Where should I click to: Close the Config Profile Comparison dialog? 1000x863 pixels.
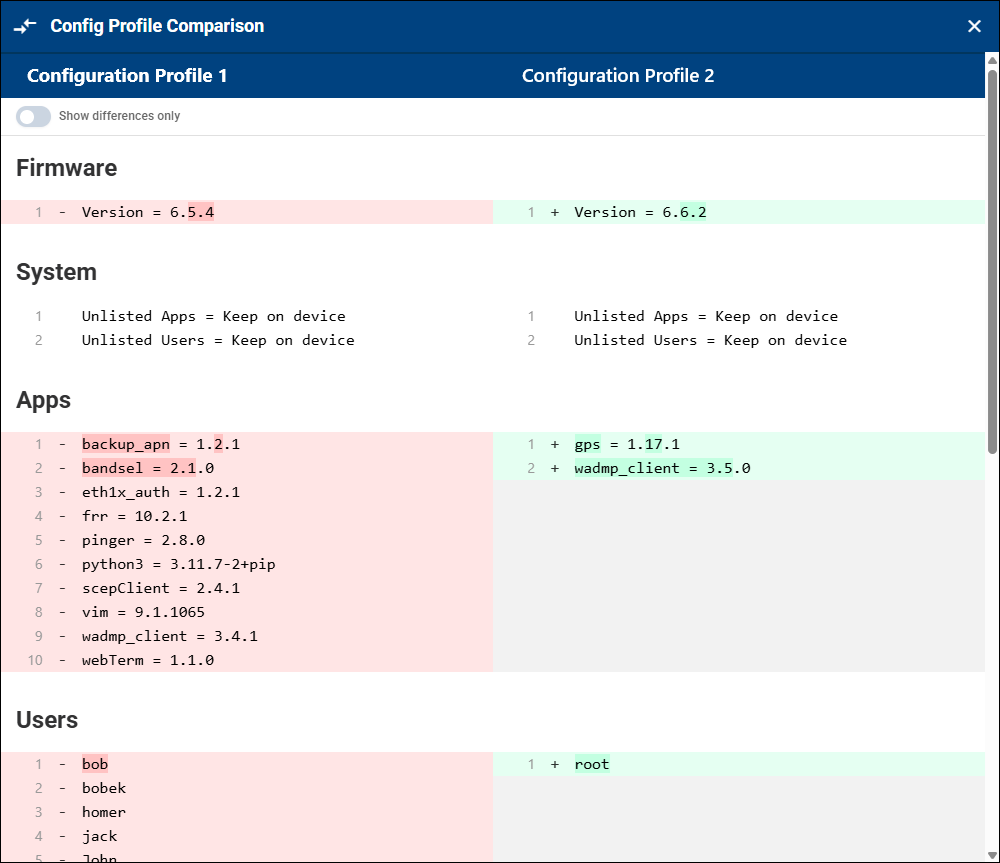click(974, 26)
